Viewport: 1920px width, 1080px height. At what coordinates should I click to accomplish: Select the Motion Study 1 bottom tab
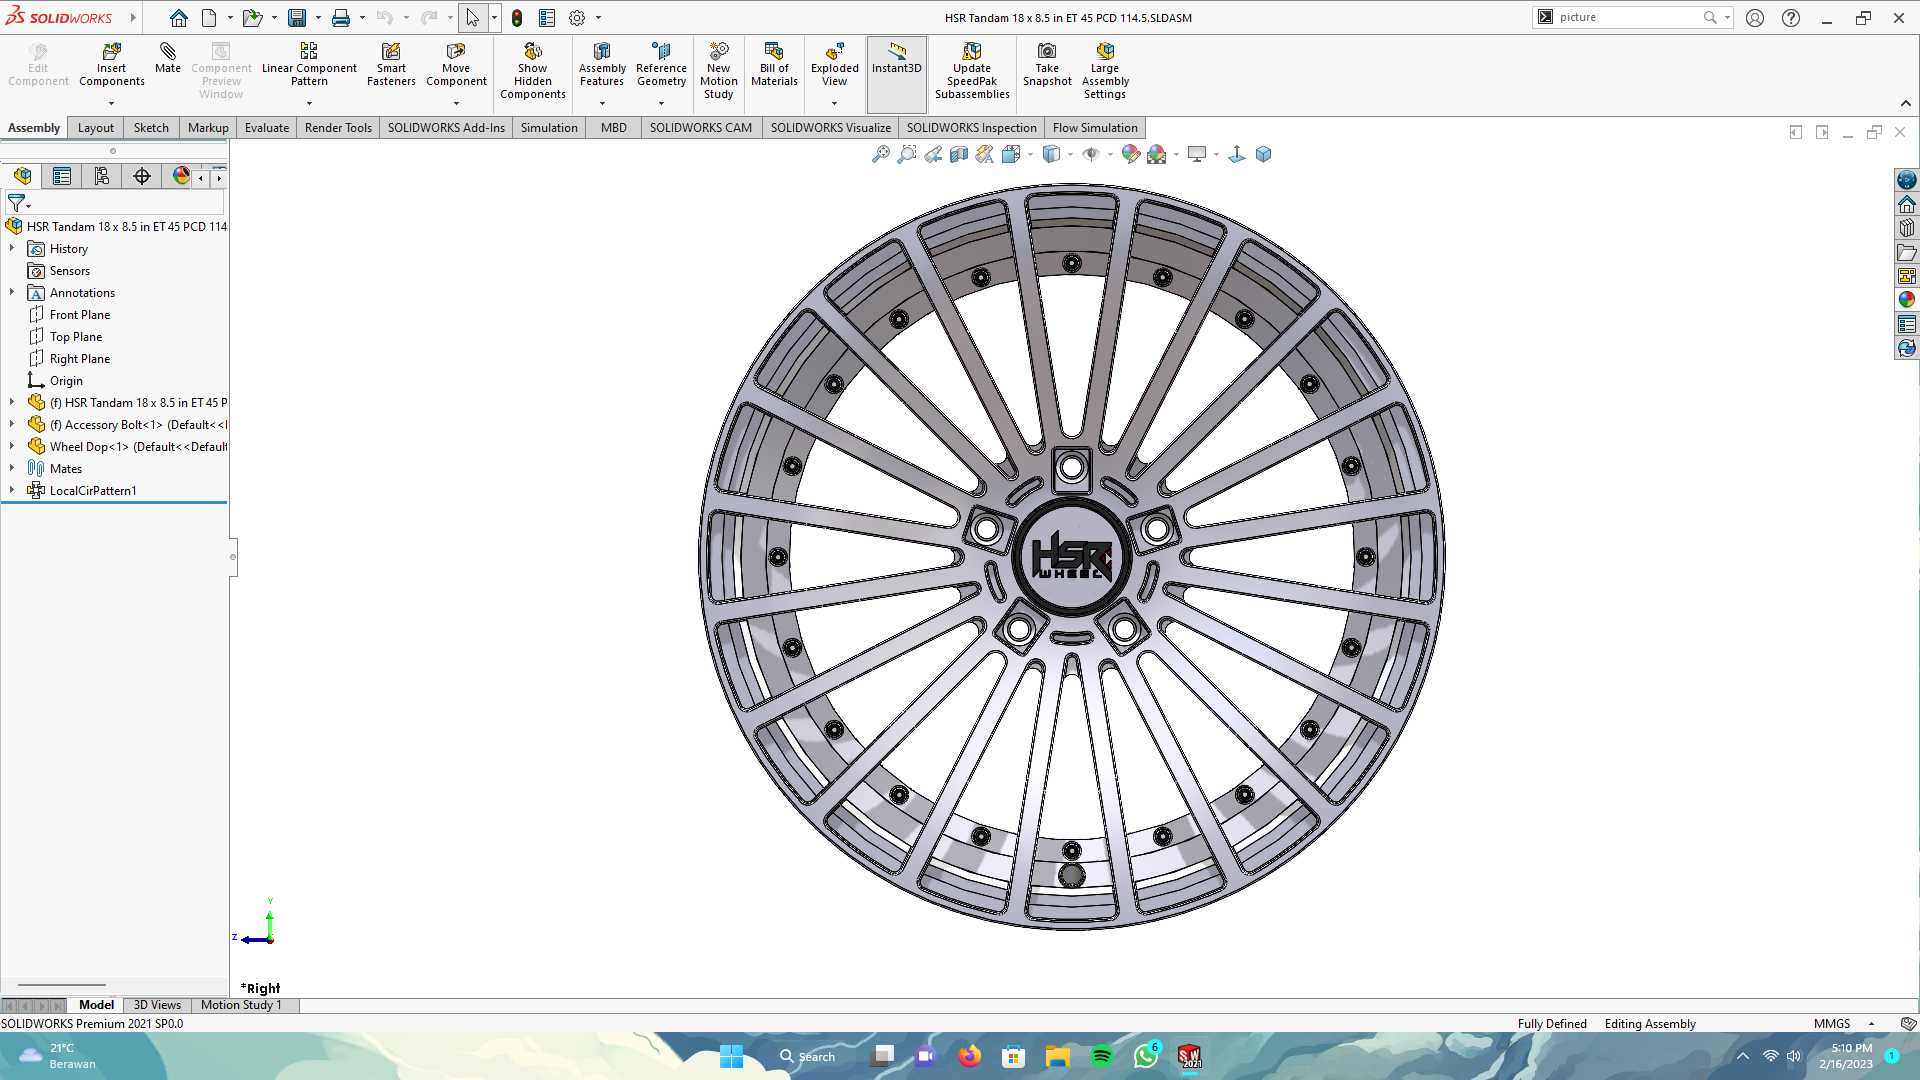241,1005
